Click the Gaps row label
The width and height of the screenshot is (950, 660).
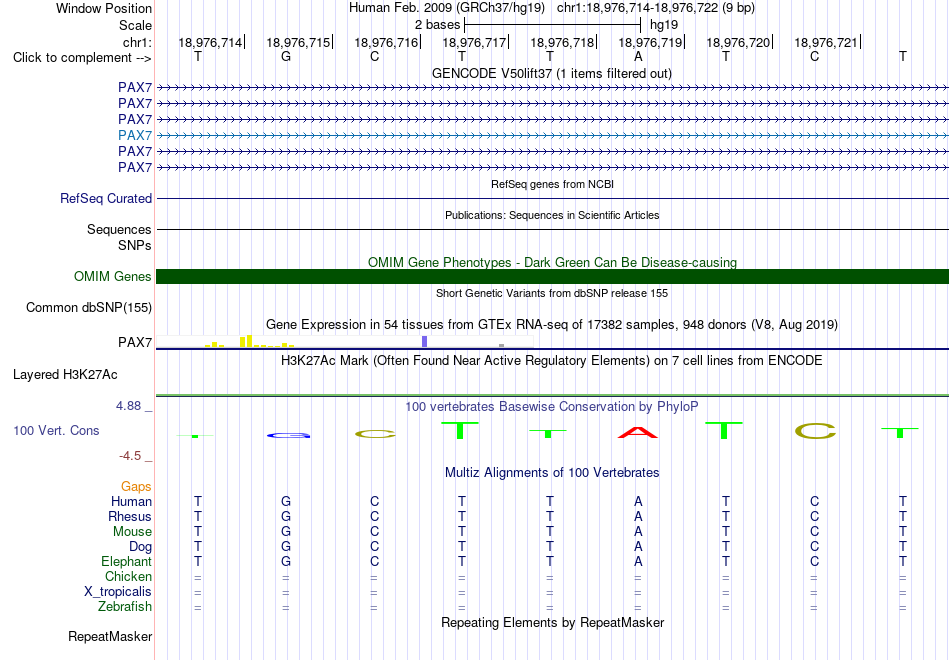(136, 487)
